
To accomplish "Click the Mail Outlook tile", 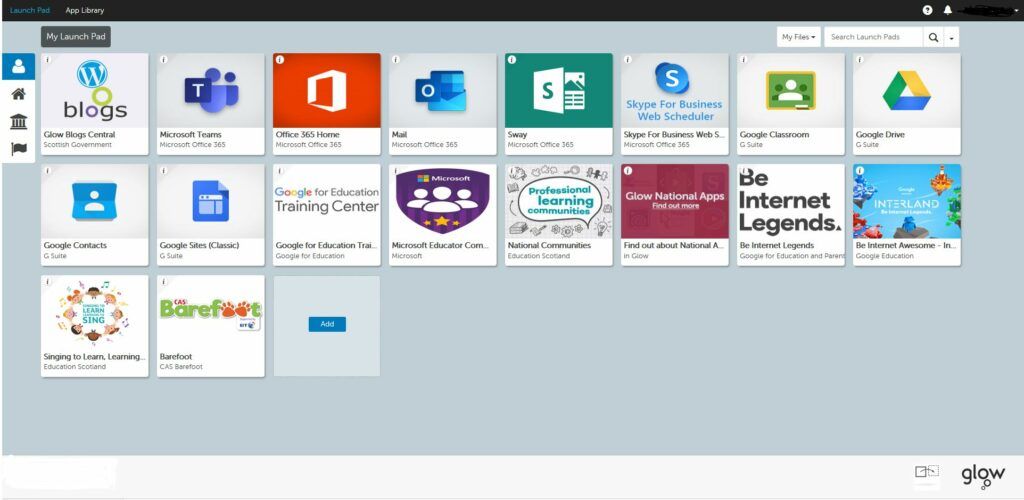I will (442, 91).
